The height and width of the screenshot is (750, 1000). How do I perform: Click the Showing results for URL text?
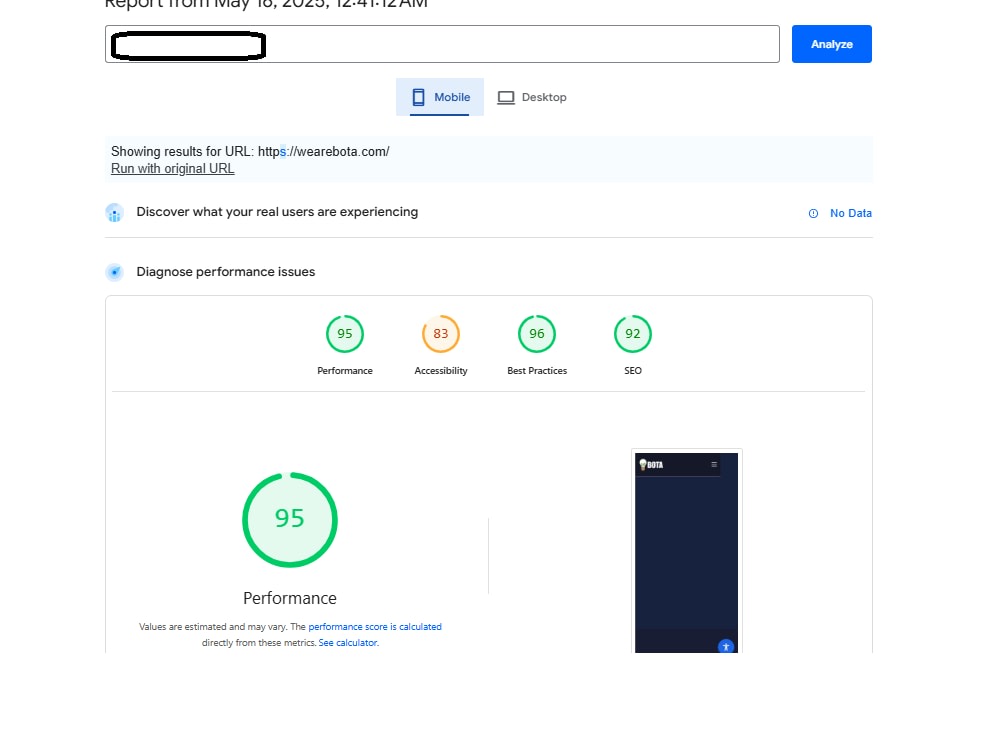pyautogui.click(x=250, y=152)
